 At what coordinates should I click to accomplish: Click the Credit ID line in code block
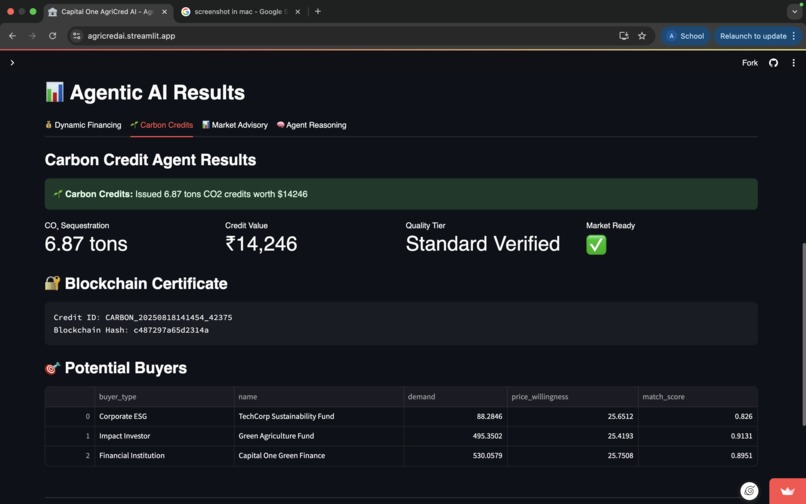coord(143,317)
